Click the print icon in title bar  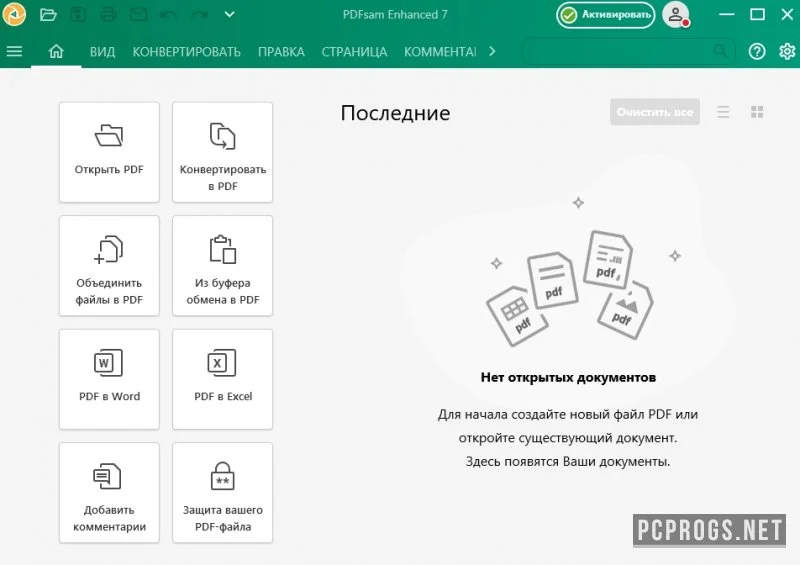pyautogui.click(x=108, y=14)
